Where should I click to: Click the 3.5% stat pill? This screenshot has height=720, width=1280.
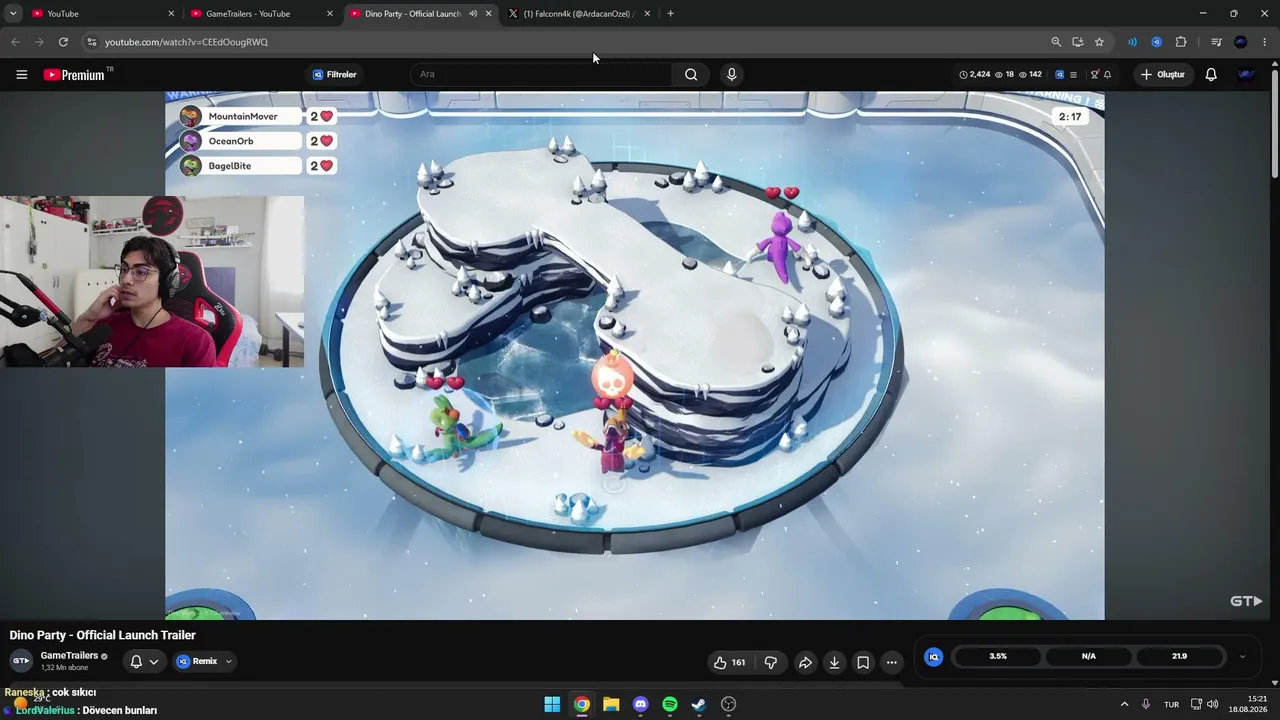(x=998, y=657)
